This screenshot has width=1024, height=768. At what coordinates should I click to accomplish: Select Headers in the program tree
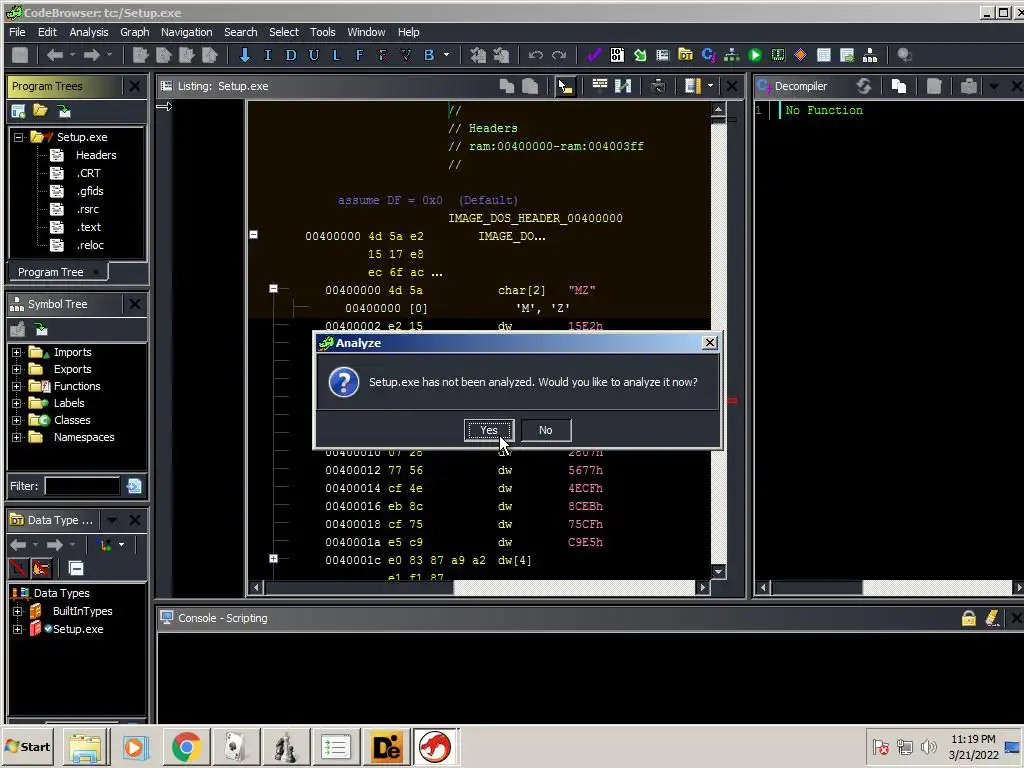coord(96,155)
